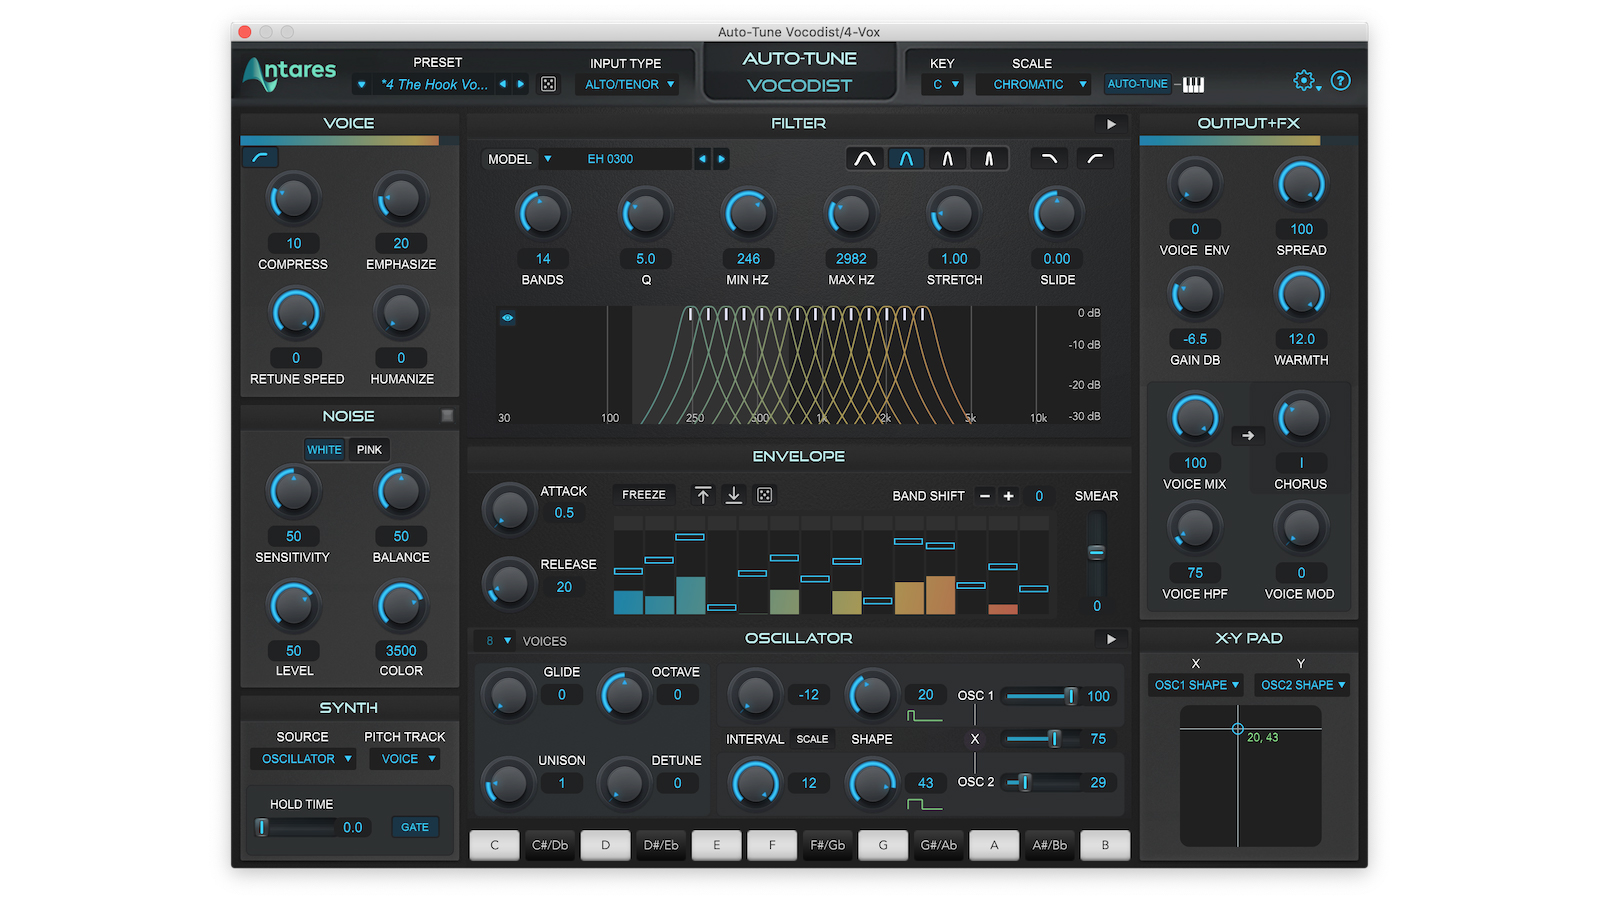Click inside the X-Y pad area
The width and height of the screenshot is (1600, 900).
pyautogui.click(x=1250, y=775)
